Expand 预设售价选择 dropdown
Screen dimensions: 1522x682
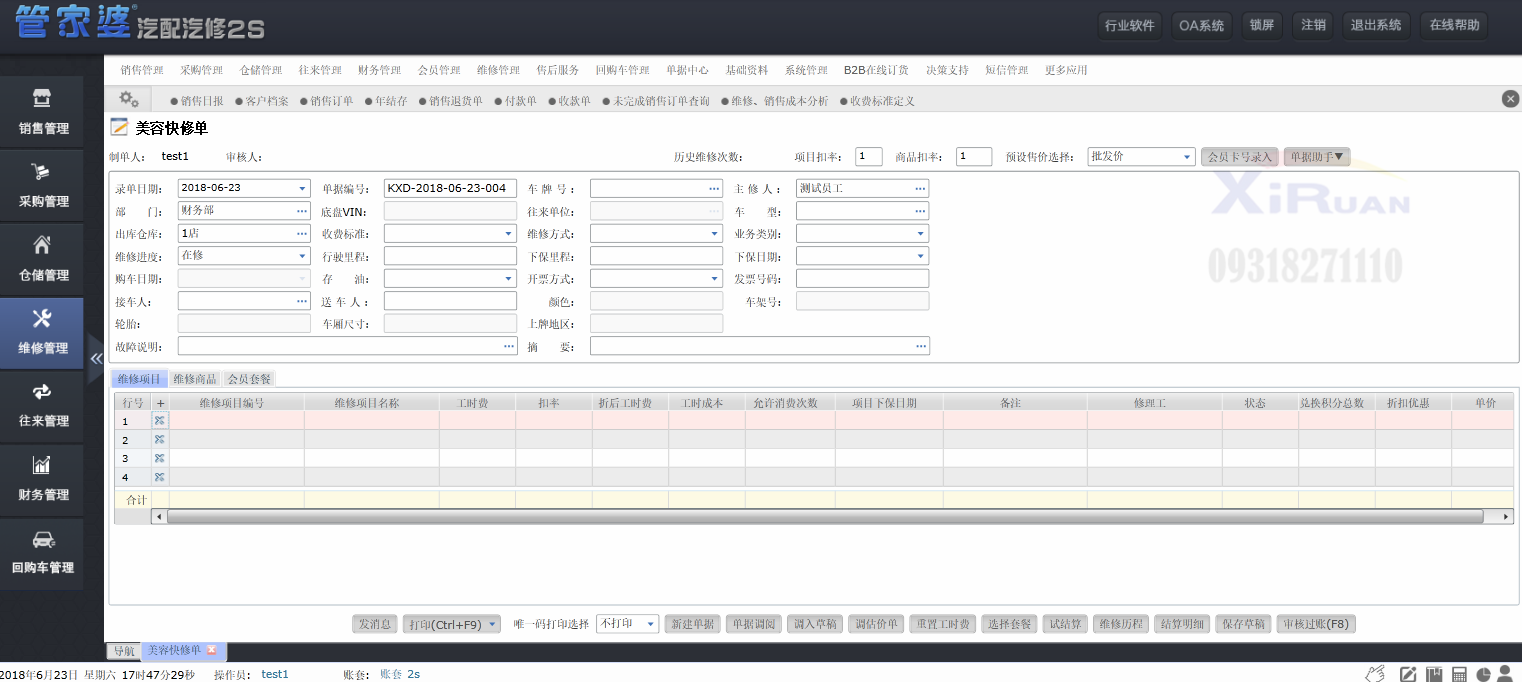coord(1187,157)
